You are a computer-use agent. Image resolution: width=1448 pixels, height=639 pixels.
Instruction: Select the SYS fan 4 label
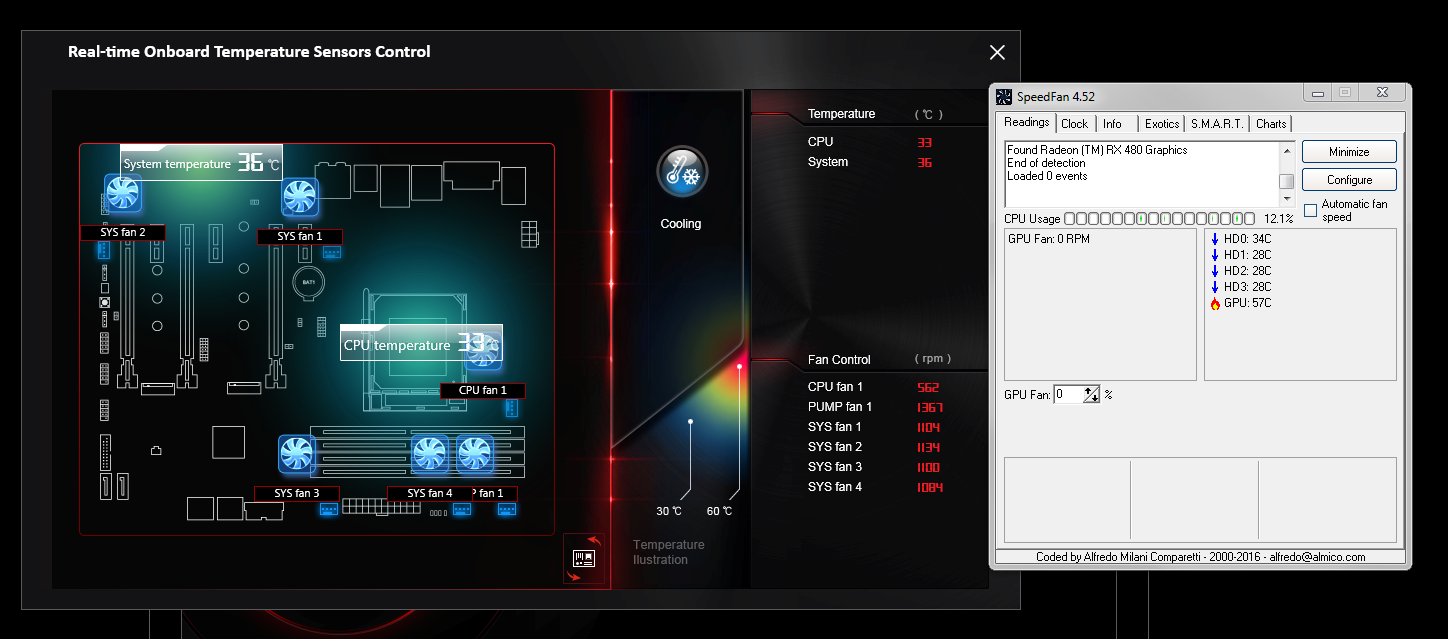(430, 494)
